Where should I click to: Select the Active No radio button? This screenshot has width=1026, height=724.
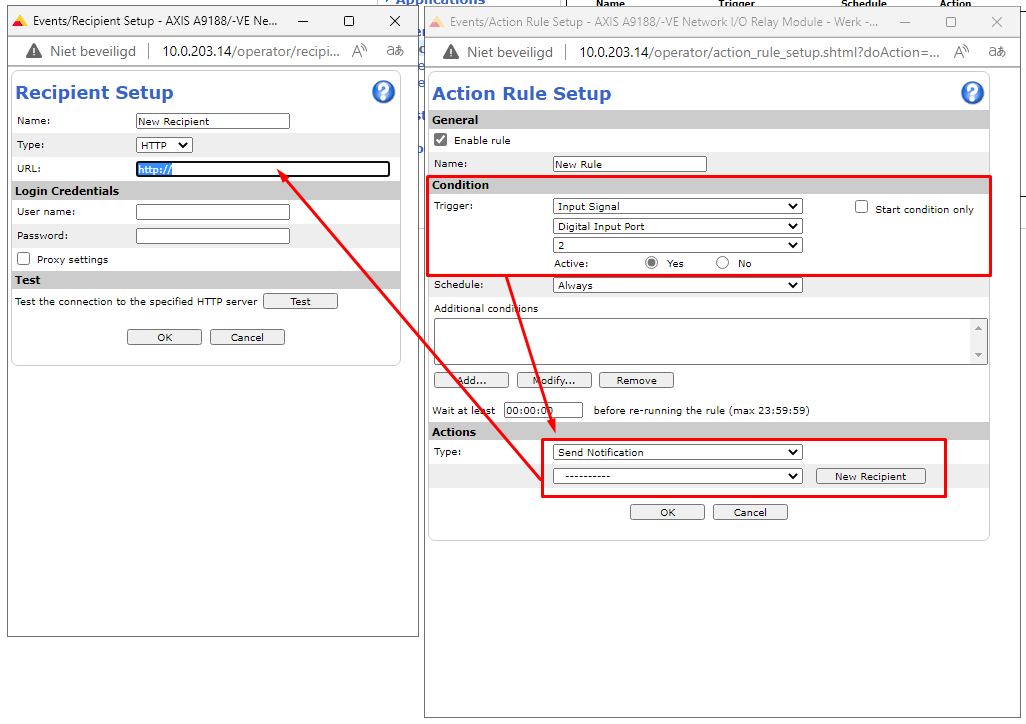(x=722, y=262)
